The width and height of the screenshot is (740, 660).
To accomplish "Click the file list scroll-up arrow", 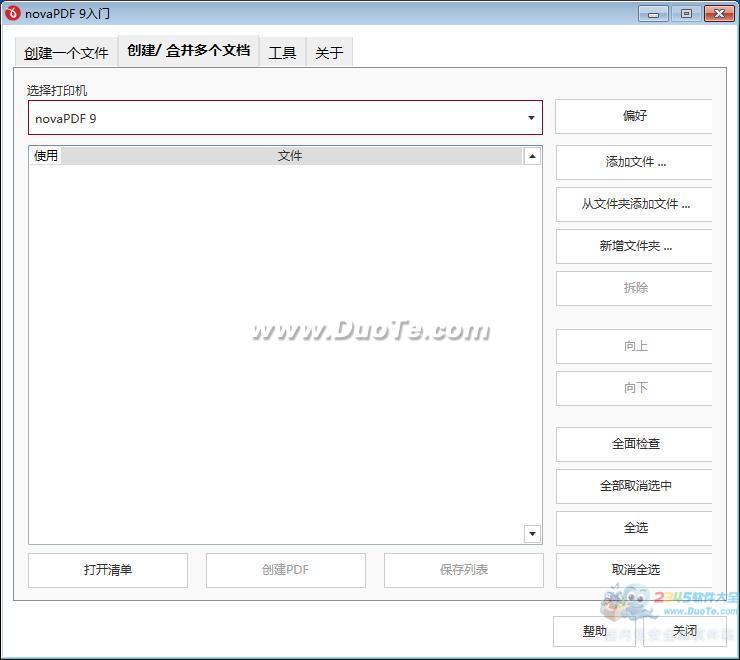I will [532, 156].
